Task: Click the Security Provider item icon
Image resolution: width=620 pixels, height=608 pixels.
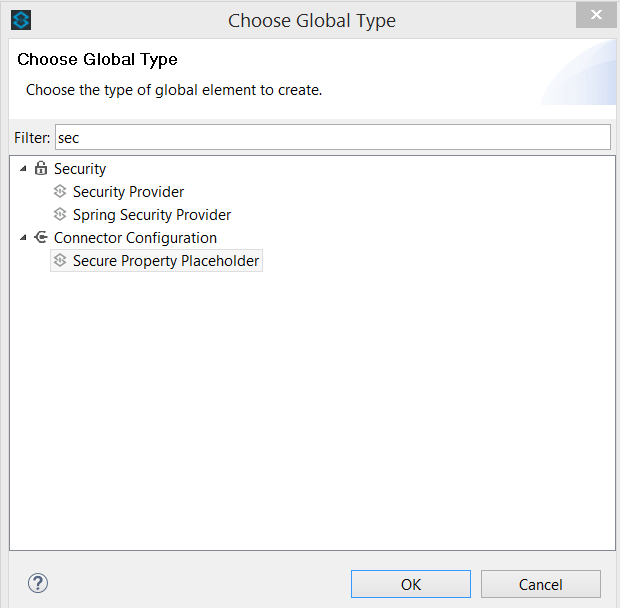Action: click(60, 191)
